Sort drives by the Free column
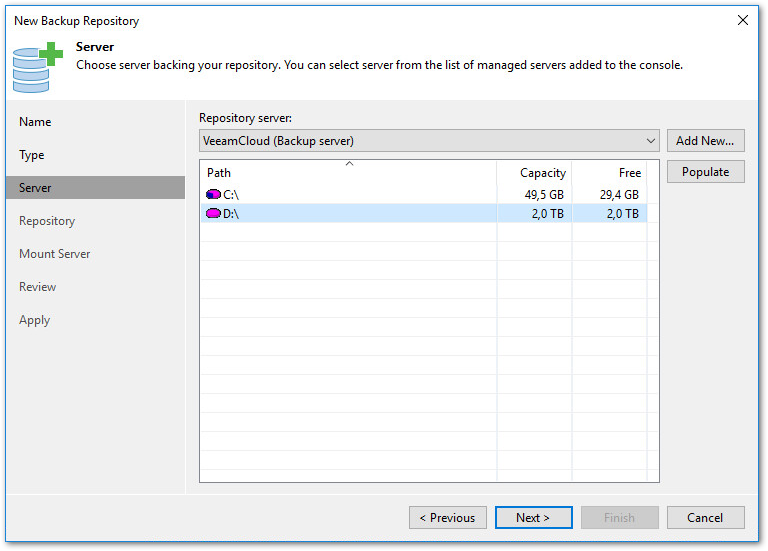Screen dimensions: 768x551 click(x=610, y=173)
